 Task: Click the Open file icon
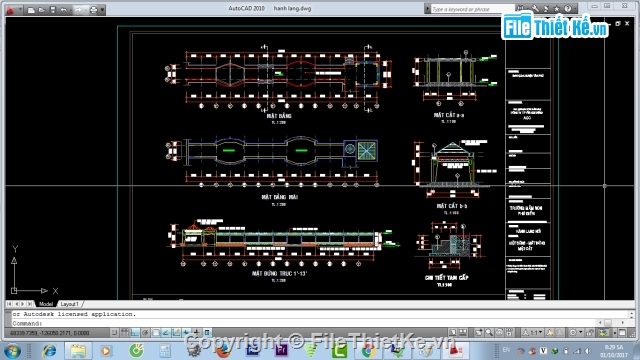pos(42,10)
